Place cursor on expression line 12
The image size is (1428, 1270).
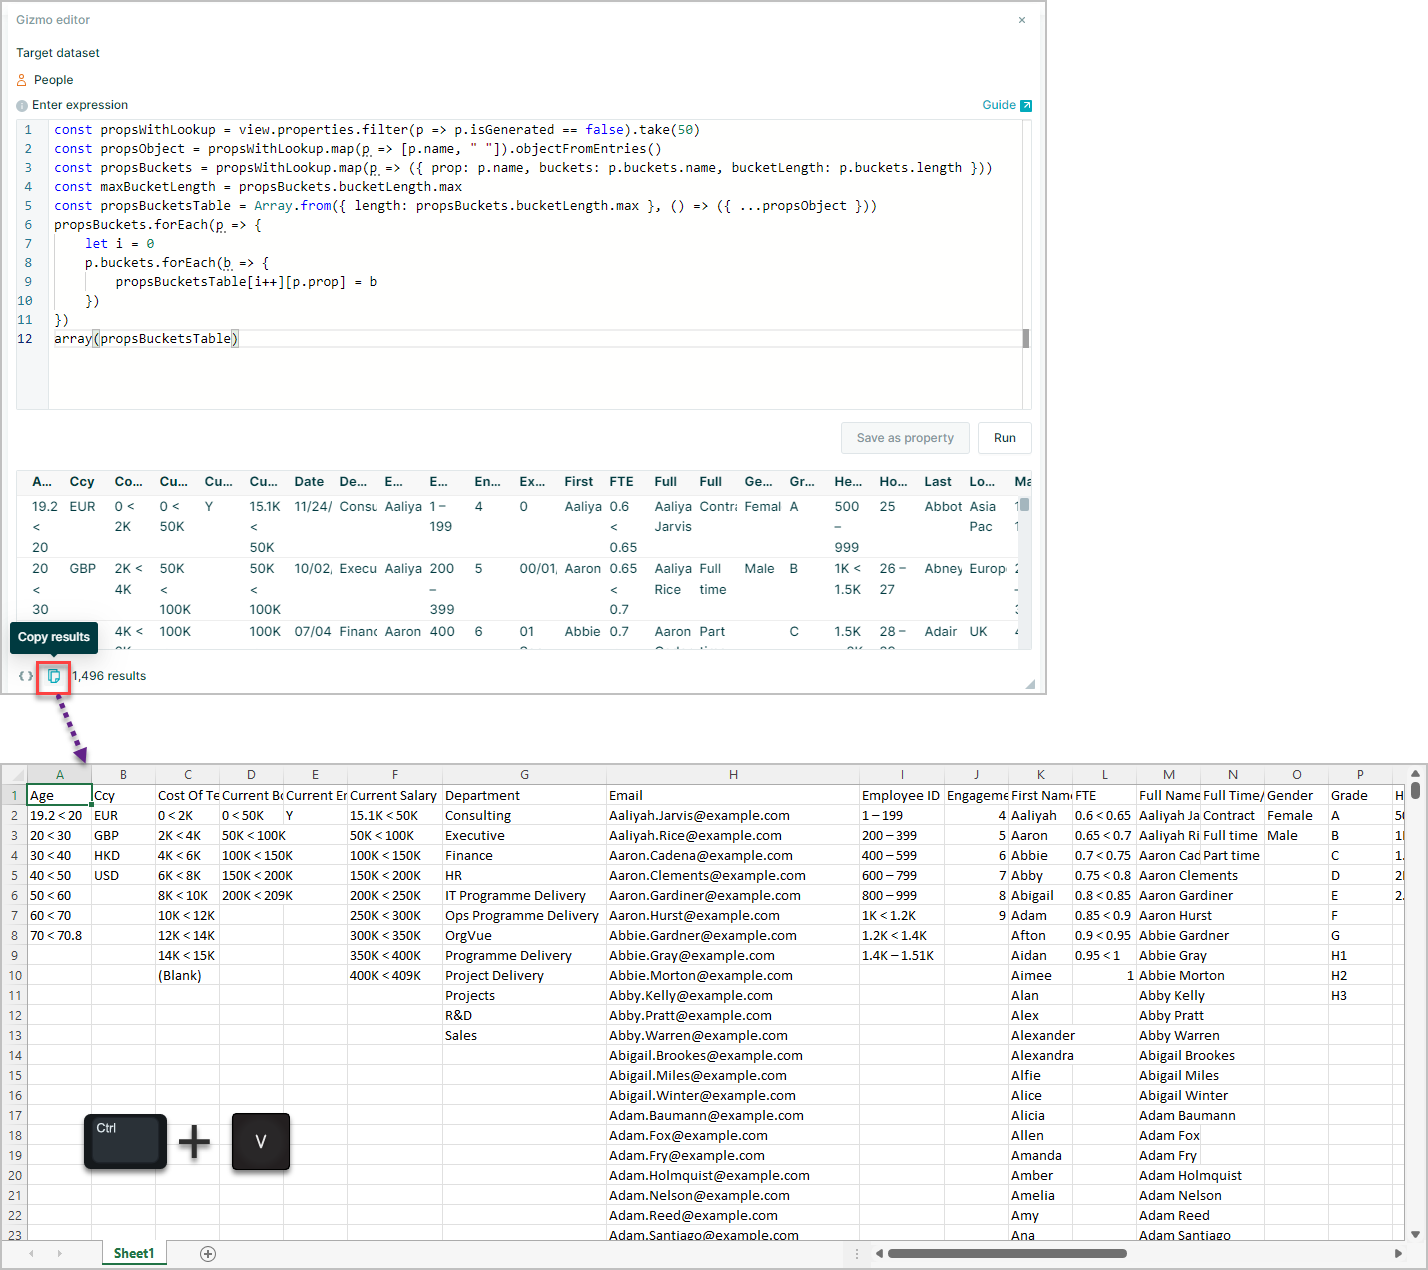pyautogui.click(x=150, y=338)
